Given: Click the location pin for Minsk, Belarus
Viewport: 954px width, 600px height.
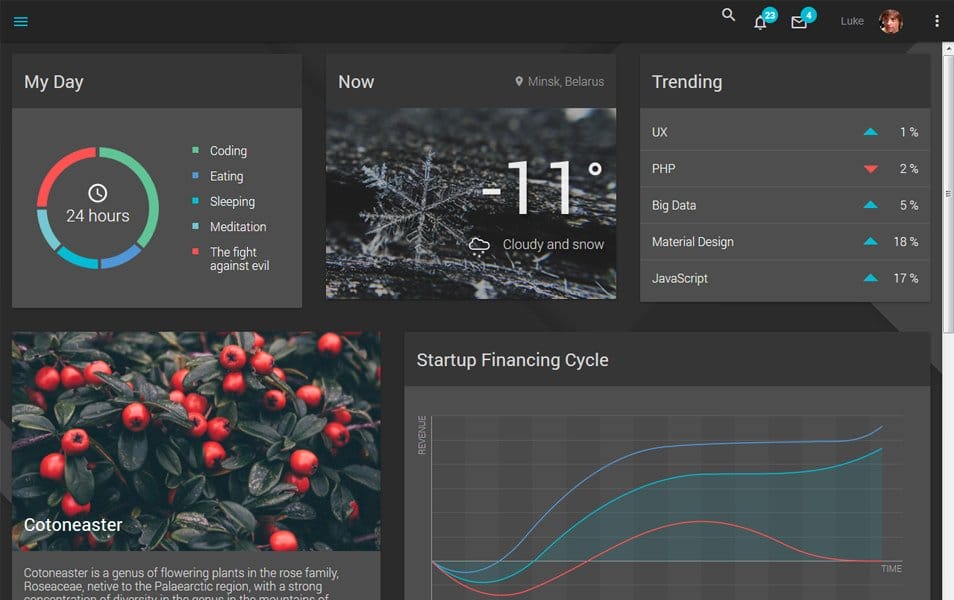Looking at the screenshot, I should click(519, 83).
